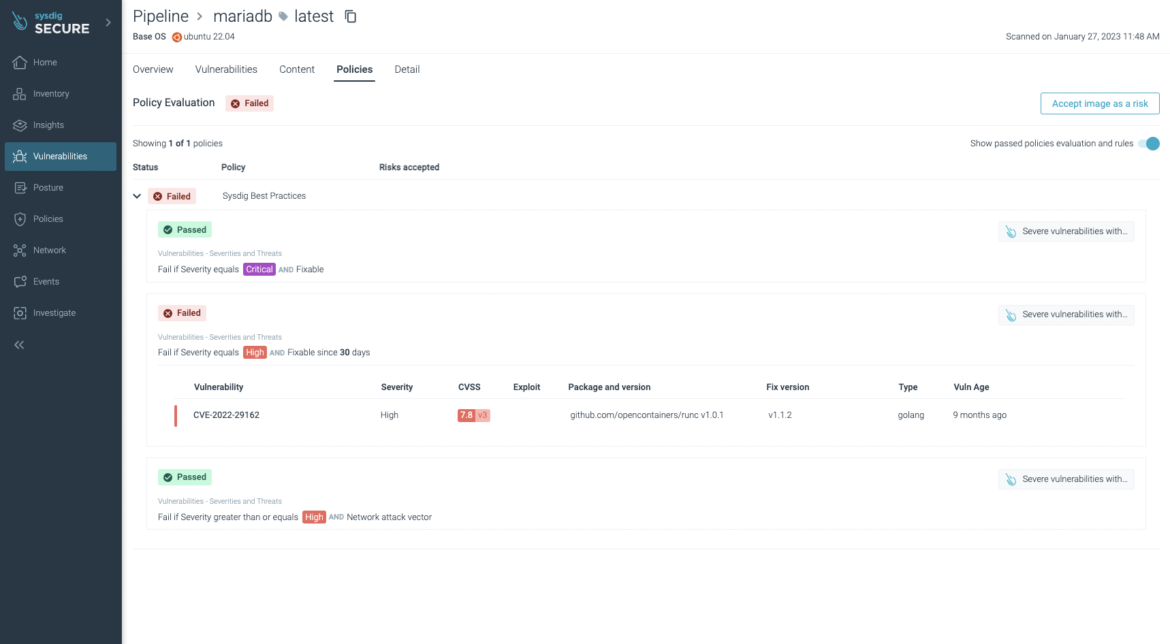The width and height of the screenshot is (1170, 644).
Task: Click the Severity column header
Action: pyautogui.click(x=397, y=387)
